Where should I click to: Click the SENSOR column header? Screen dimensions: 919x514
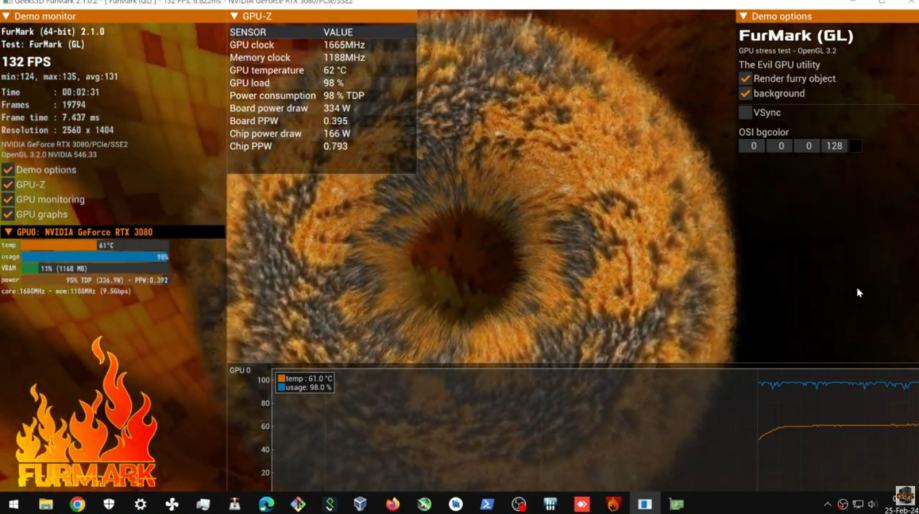click(248, 32)
